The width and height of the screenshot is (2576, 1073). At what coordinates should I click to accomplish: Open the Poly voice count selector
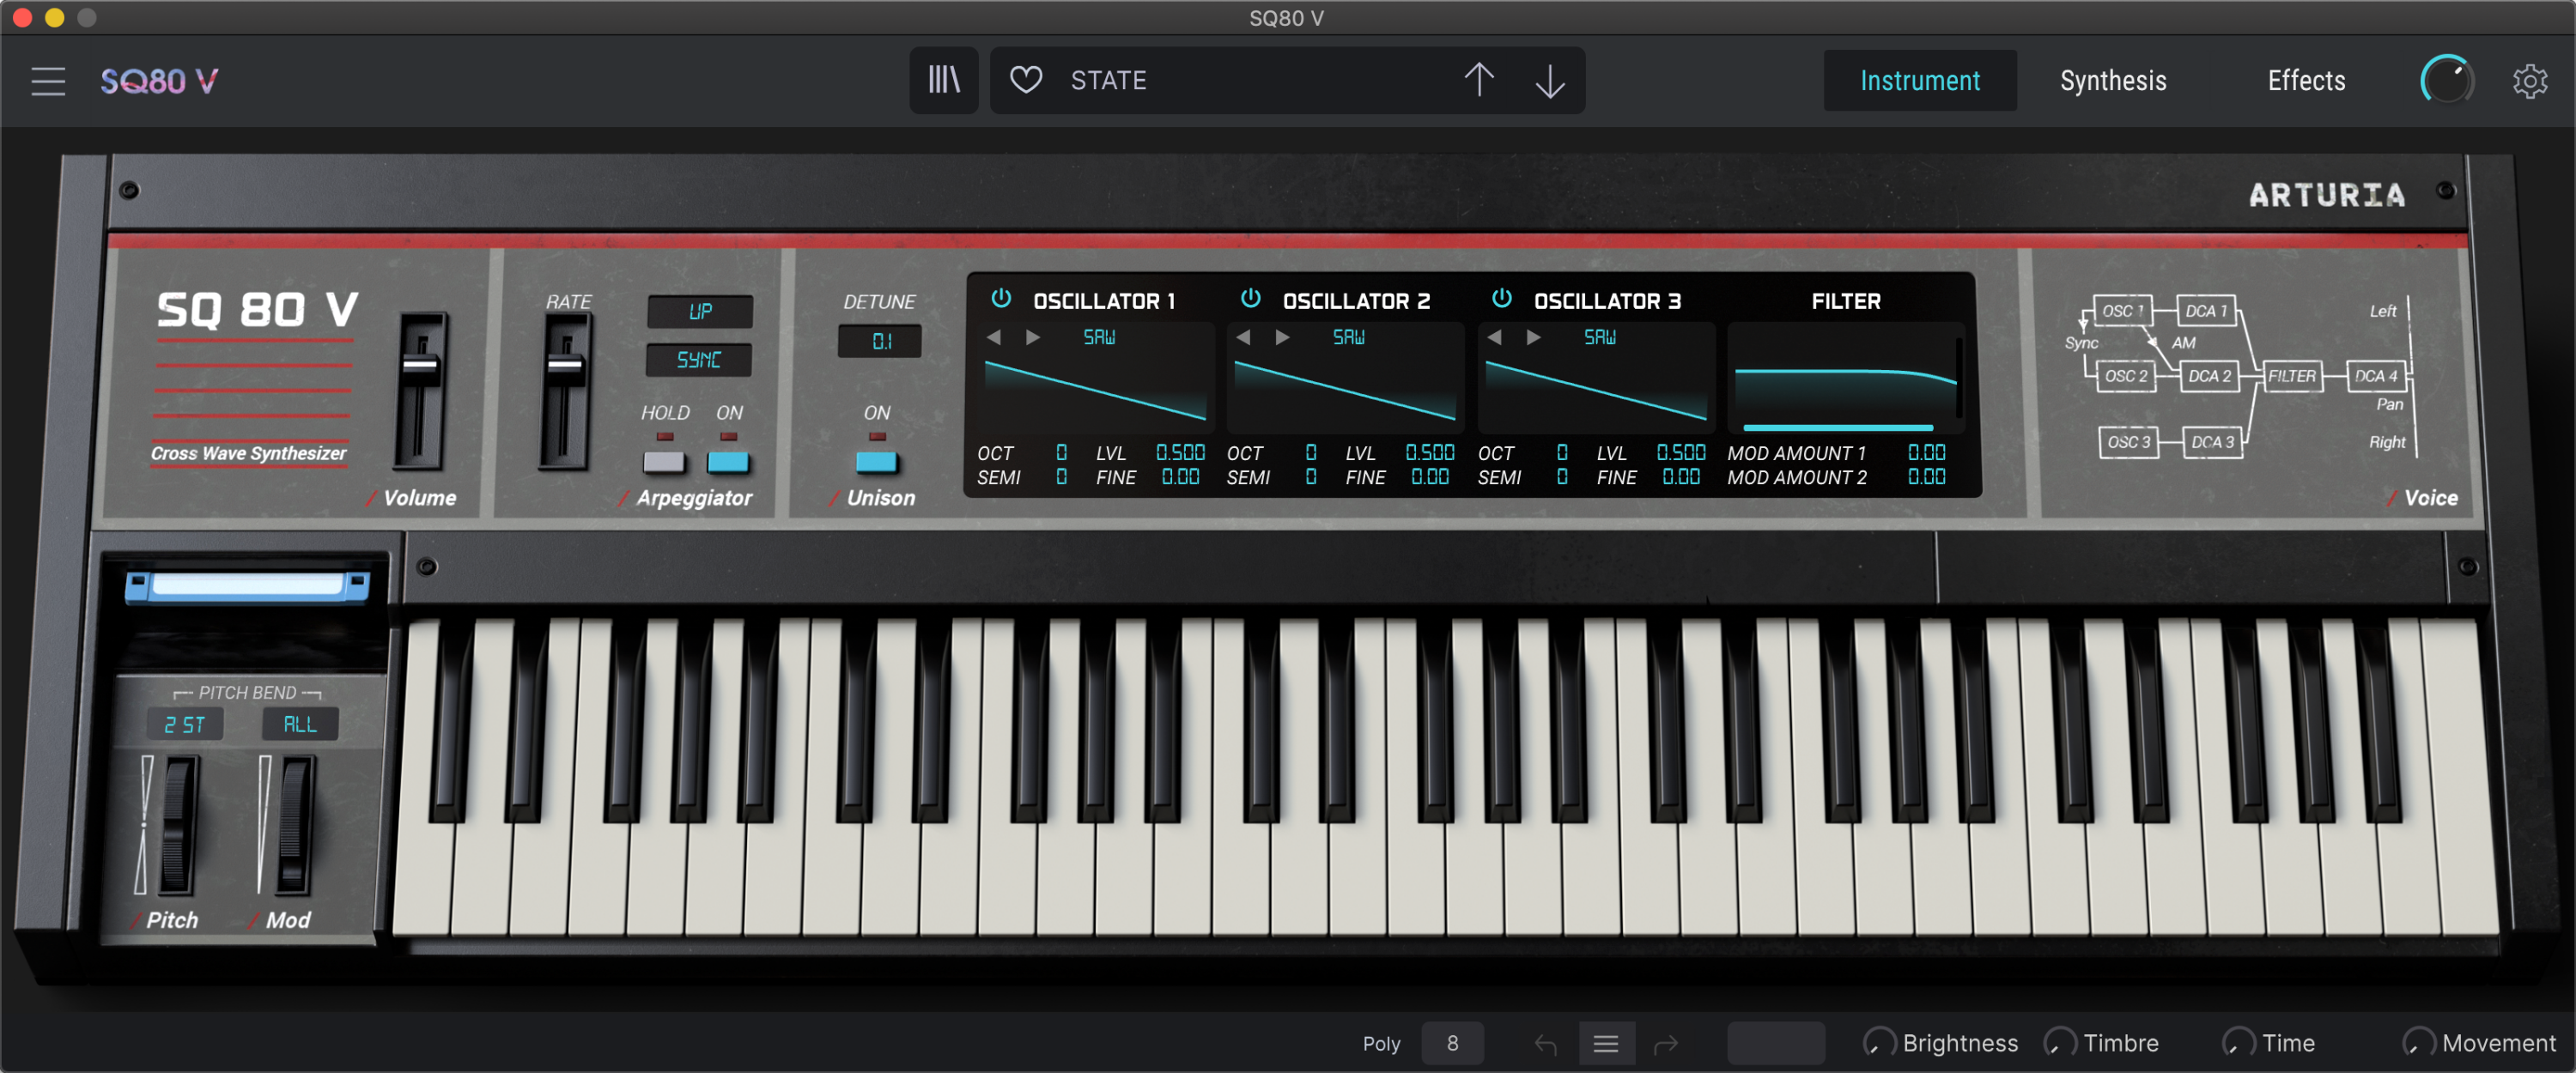point(1452,1044)
